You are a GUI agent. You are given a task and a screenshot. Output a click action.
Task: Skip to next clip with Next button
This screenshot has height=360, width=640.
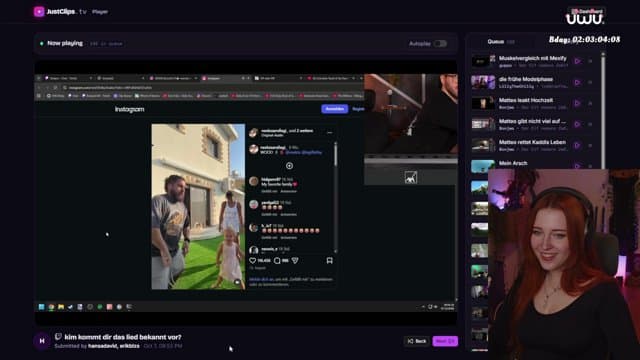pyautogui.click(x=445, y=341)
